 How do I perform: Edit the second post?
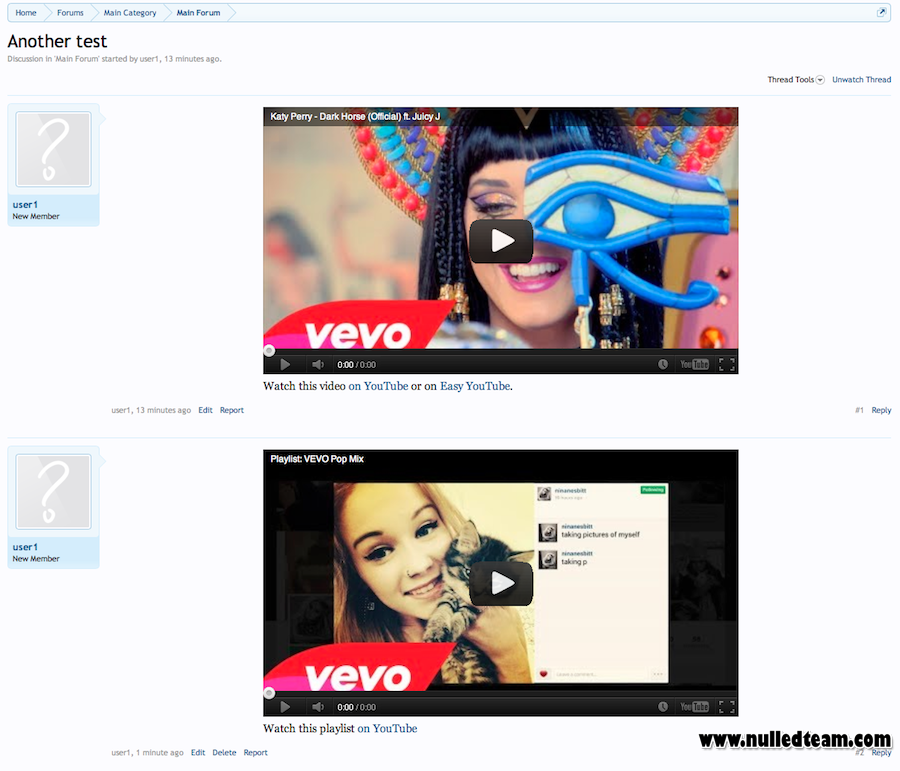[x=198, y=753]
